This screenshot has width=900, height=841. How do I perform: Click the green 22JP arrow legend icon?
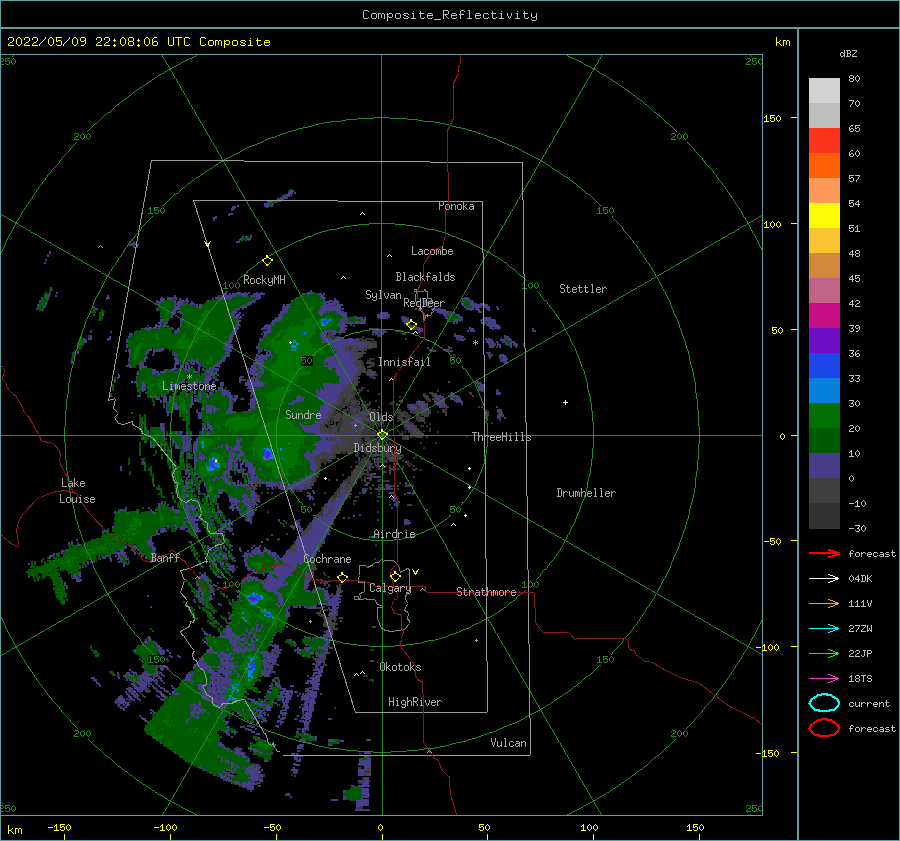tap(824, 653)
